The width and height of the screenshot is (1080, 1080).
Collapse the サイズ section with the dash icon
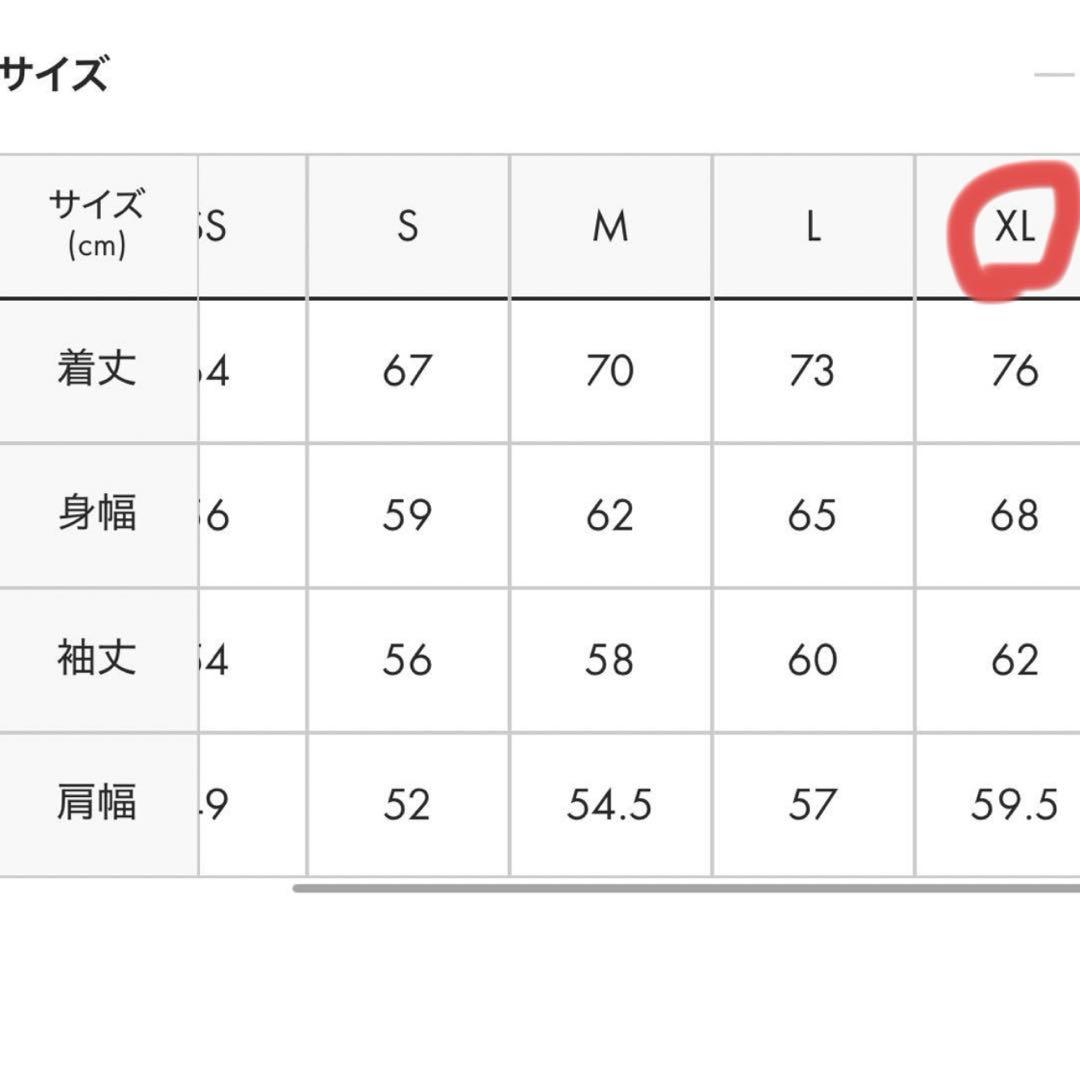(x=1055, y=75)
